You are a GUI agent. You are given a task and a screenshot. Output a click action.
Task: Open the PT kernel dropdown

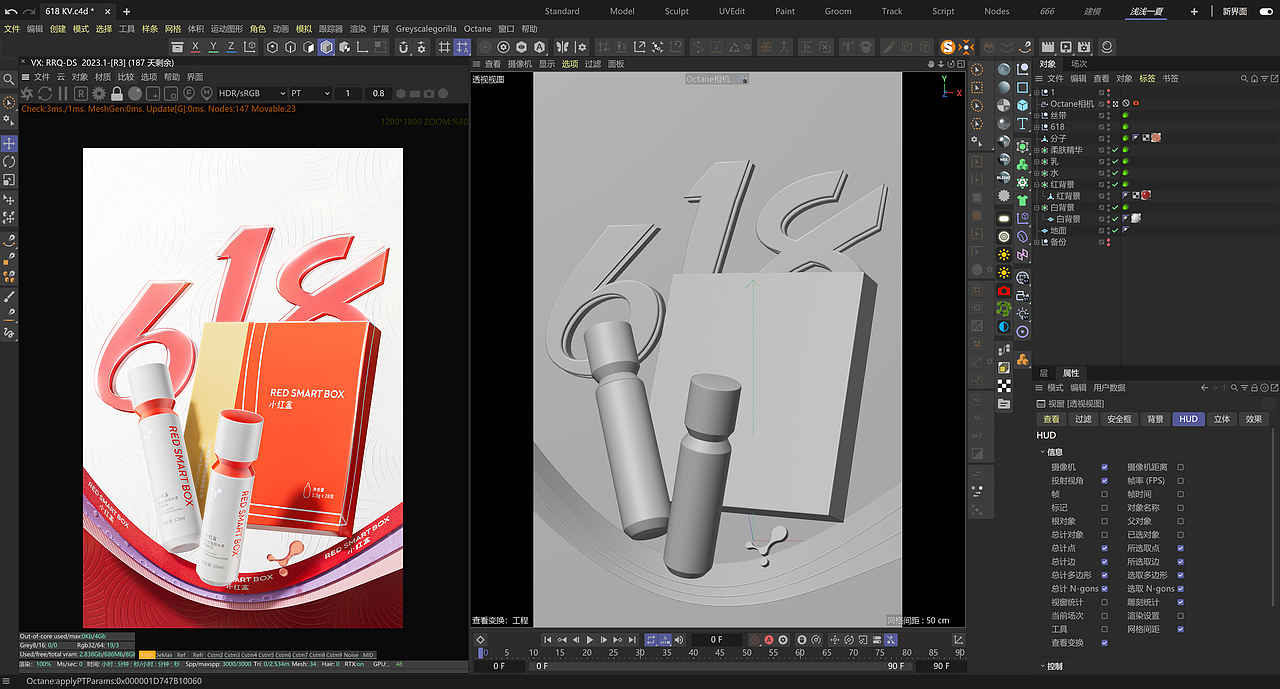(x=310, y=93)
